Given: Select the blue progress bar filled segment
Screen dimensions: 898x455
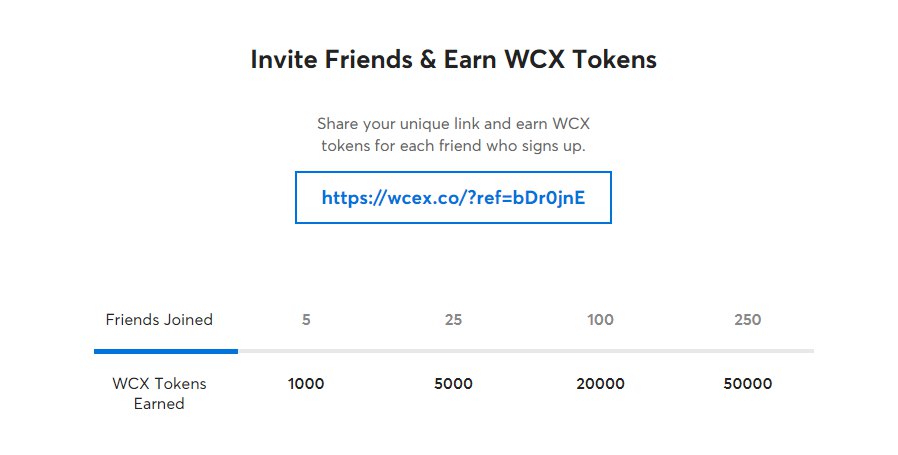Looking at the screenshot, I should point(166,351).
